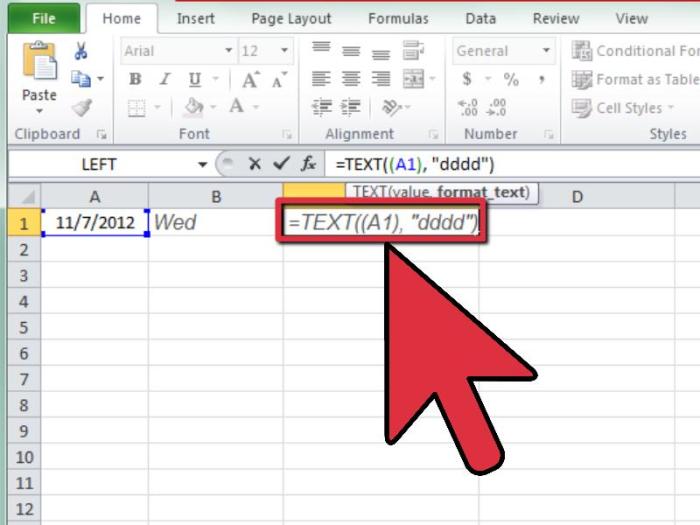Select the Format Painter brush
Image resolution: width=700 pixels, height=525 pixels.
pos(82,108)
